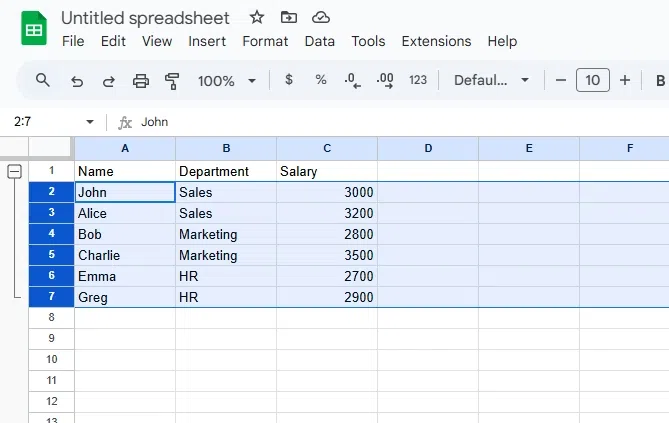Click the move to folder icon
Viewport: 669px width, 423px height.
pyautogui.click(x=289, y=17)
